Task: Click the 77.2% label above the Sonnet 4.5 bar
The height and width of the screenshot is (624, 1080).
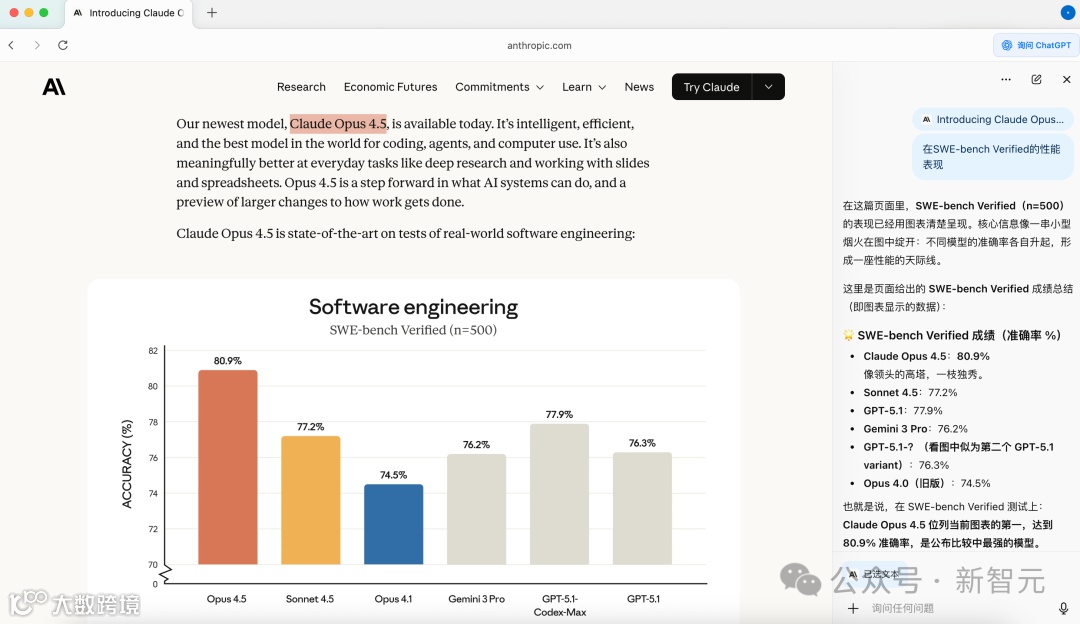Action: 311,427
